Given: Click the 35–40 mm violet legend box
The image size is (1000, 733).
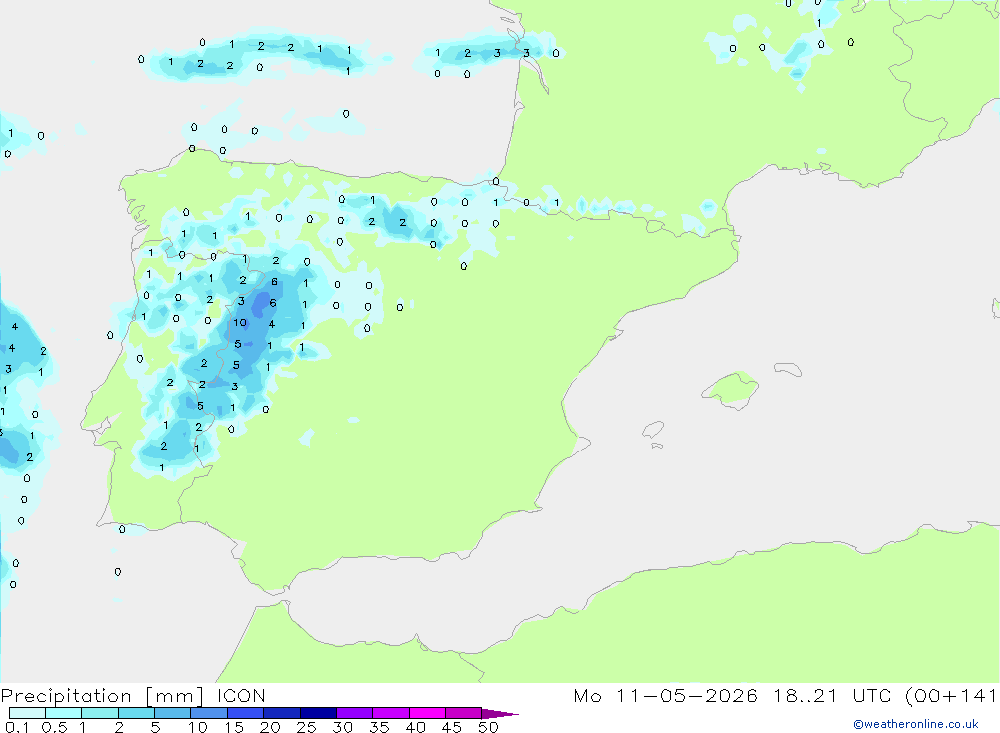Looking at the screenshot, I should click(x=391, y=713).
